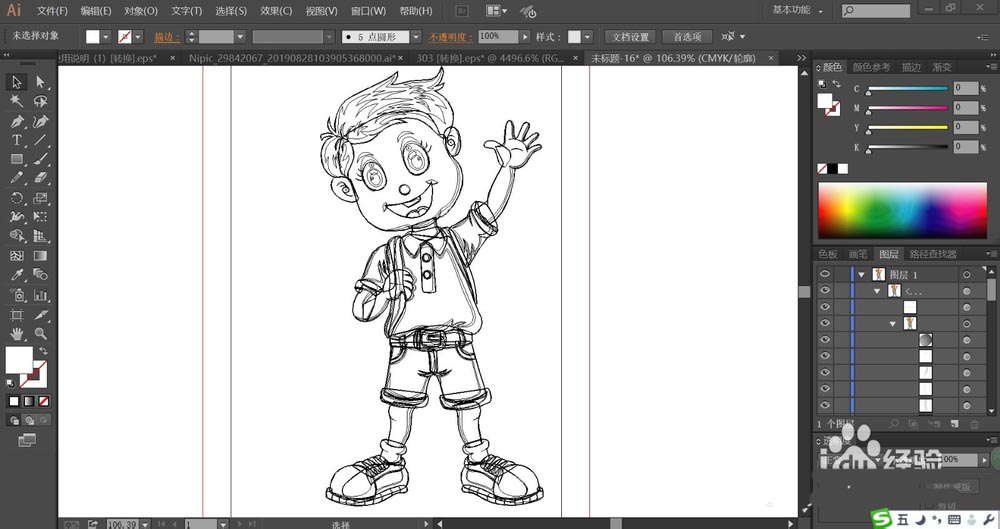Select the Lasso tool
Image resolution: width=1000 pixels, height=529 pixels.
tap(40, 101)
